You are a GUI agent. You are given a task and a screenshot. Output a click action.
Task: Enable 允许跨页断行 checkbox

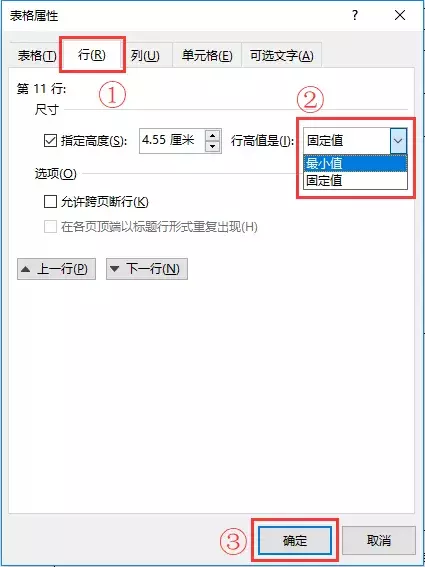click(x=50, y=201)
